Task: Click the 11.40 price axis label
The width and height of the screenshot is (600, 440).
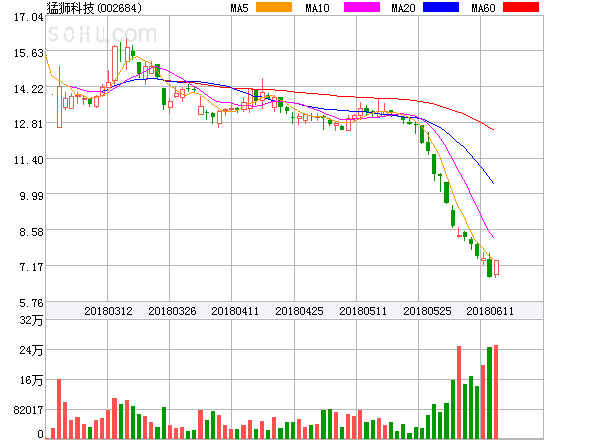Action: [29, 160]
